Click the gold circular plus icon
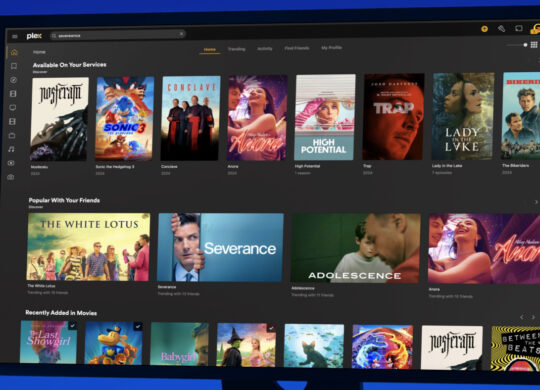 [x=484, y=29]
